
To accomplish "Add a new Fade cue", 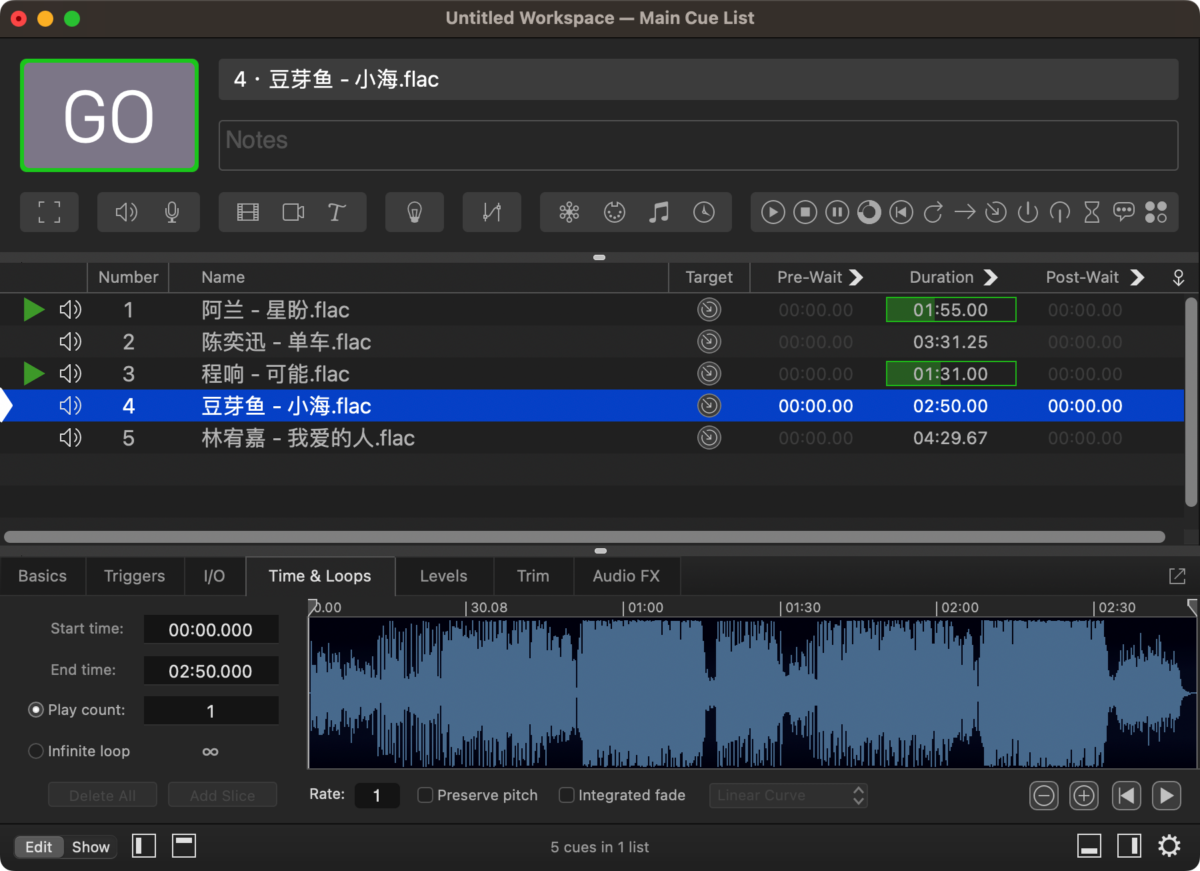I will point(491,212).
